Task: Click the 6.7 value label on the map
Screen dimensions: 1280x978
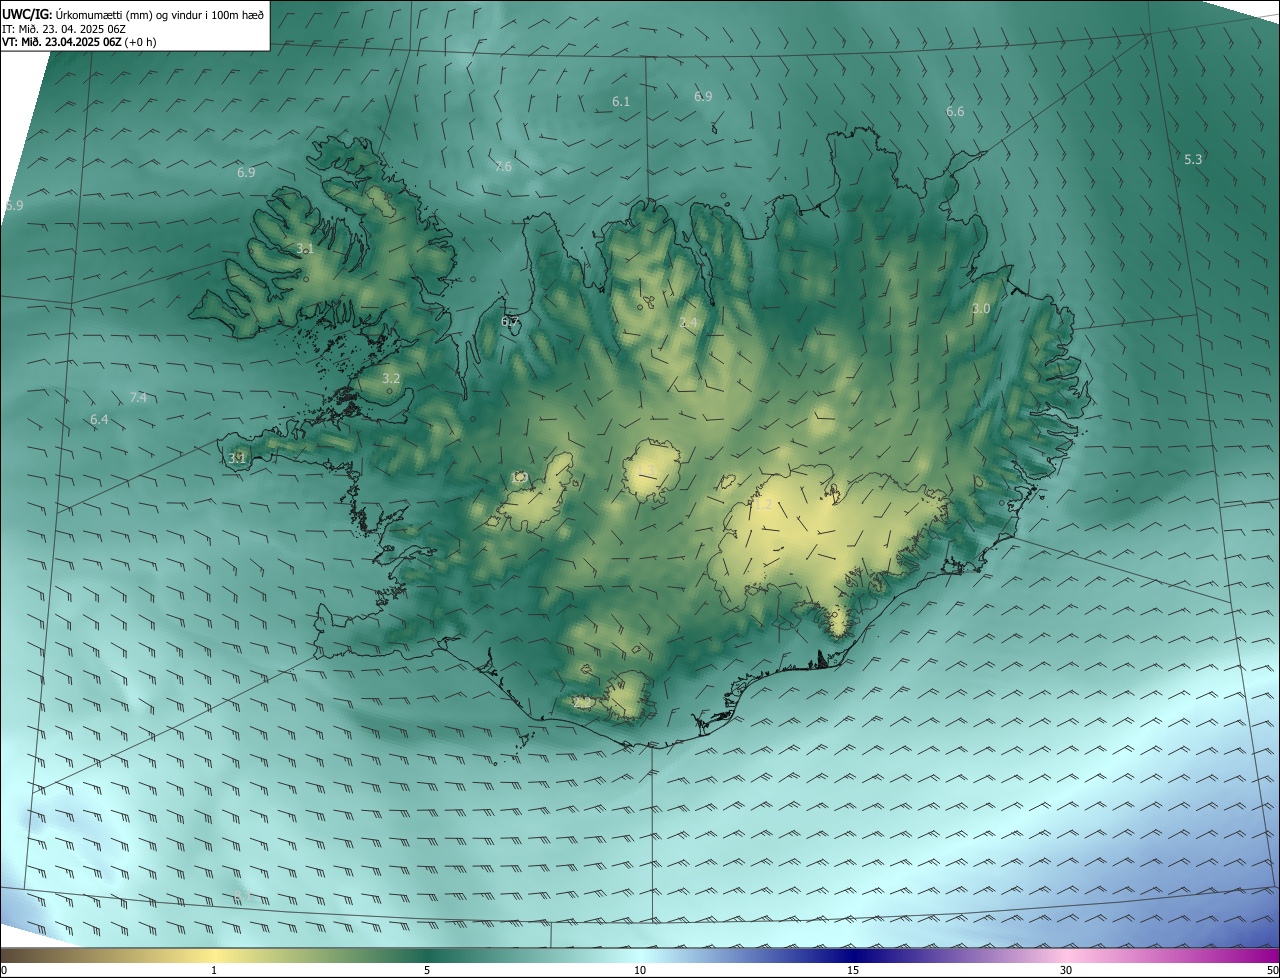Action: [510, 322]
